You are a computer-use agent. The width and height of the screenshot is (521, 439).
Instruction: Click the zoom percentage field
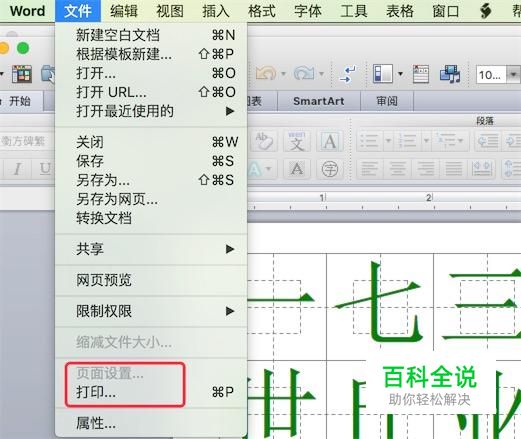tap(491, 75)
